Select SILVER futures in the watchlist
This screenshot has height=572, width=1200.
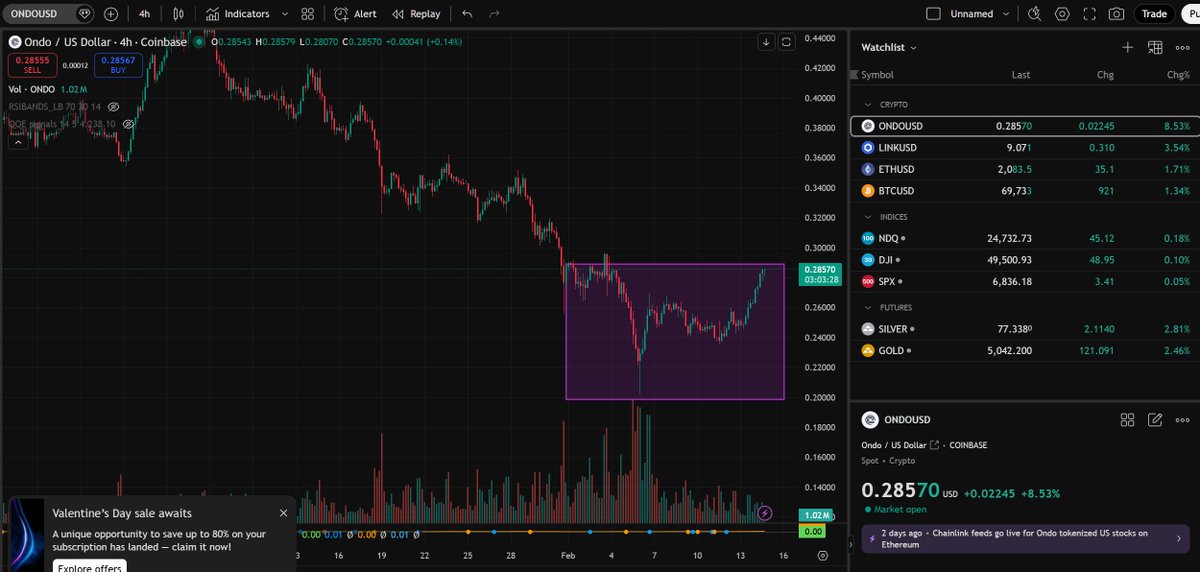click(1024, 329)
